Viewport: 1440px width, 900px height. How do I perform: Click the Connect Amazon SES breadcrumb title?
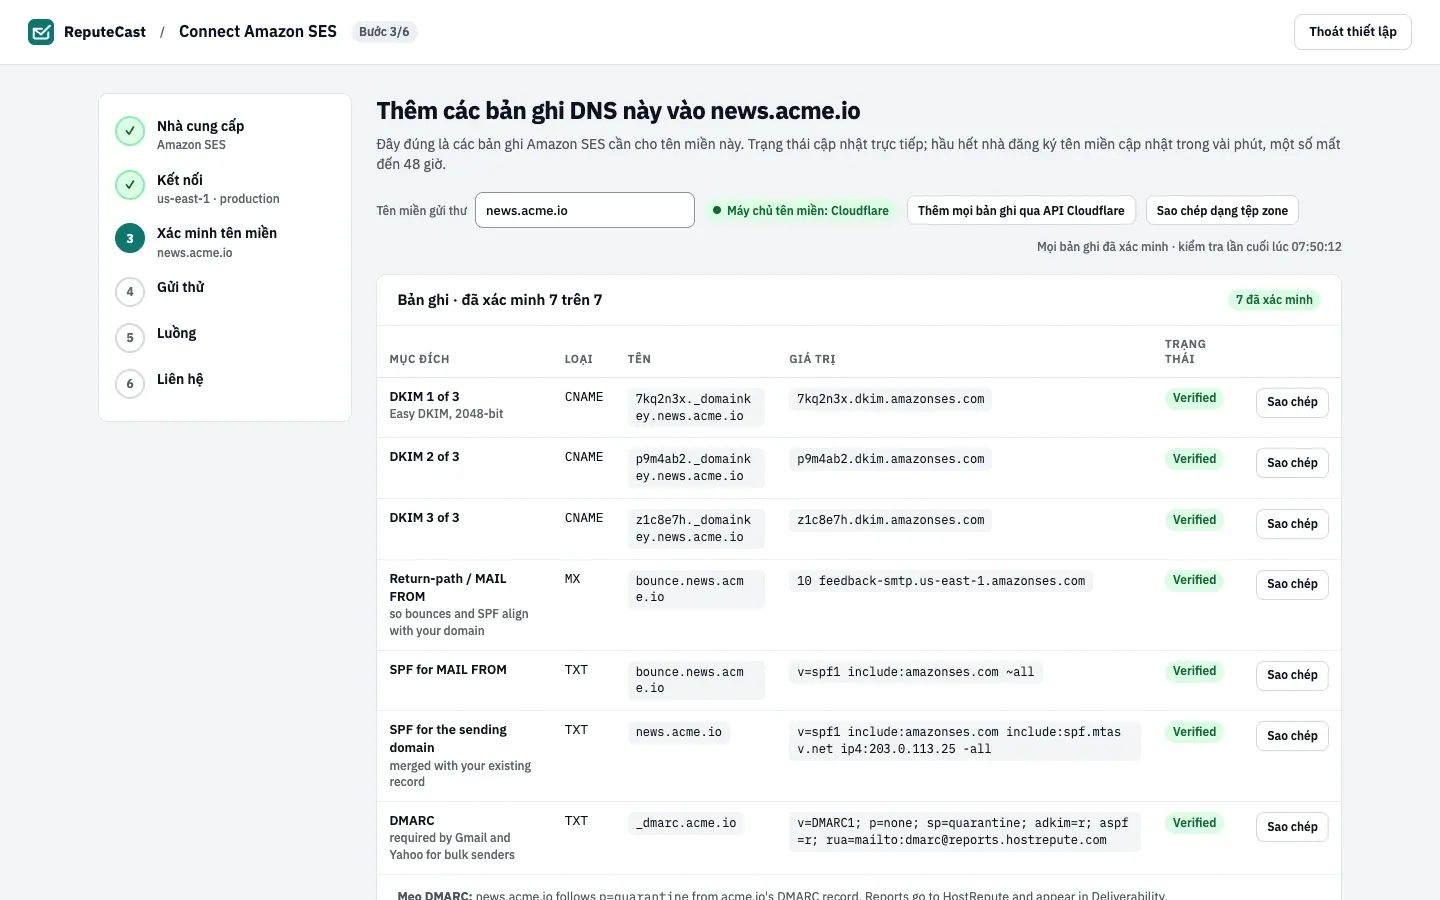[x=258, y=32]
